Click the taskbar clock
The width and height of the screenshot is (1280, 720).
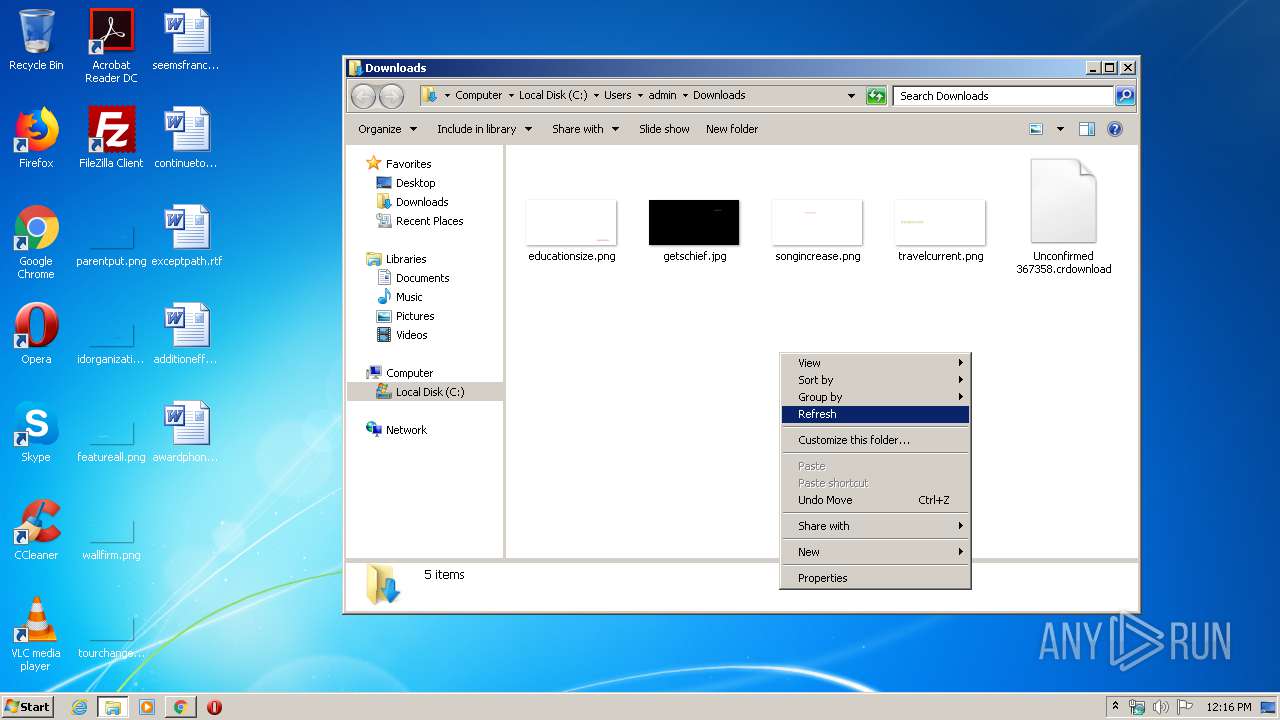pos(1229,707)
